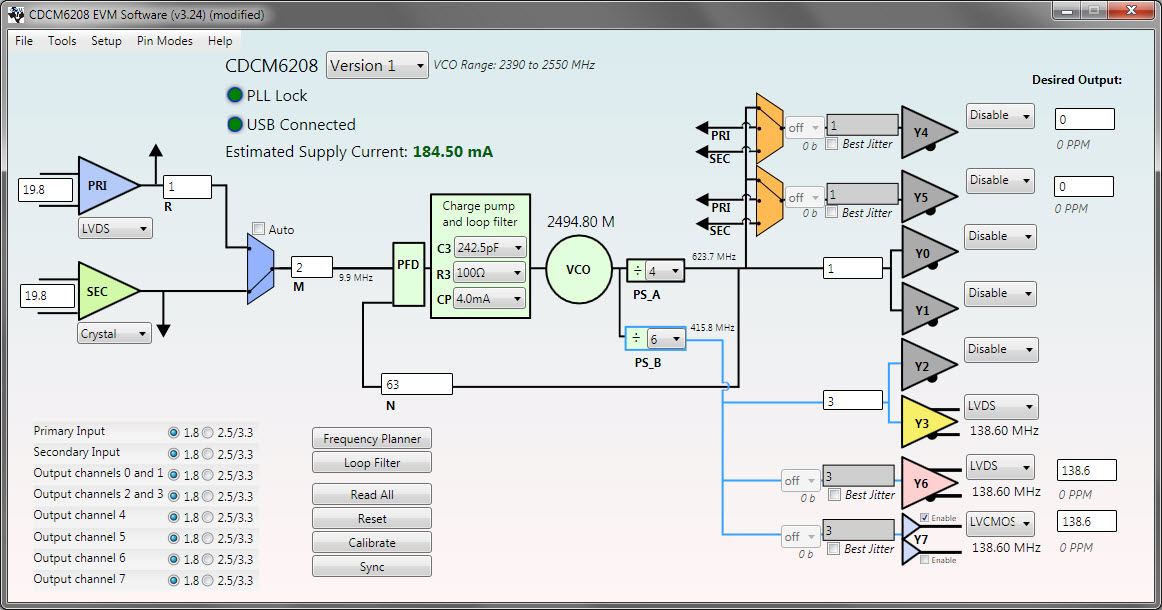Check Best Jitter for Y7
Screen dimensions: 1162x610
[834, 548]
